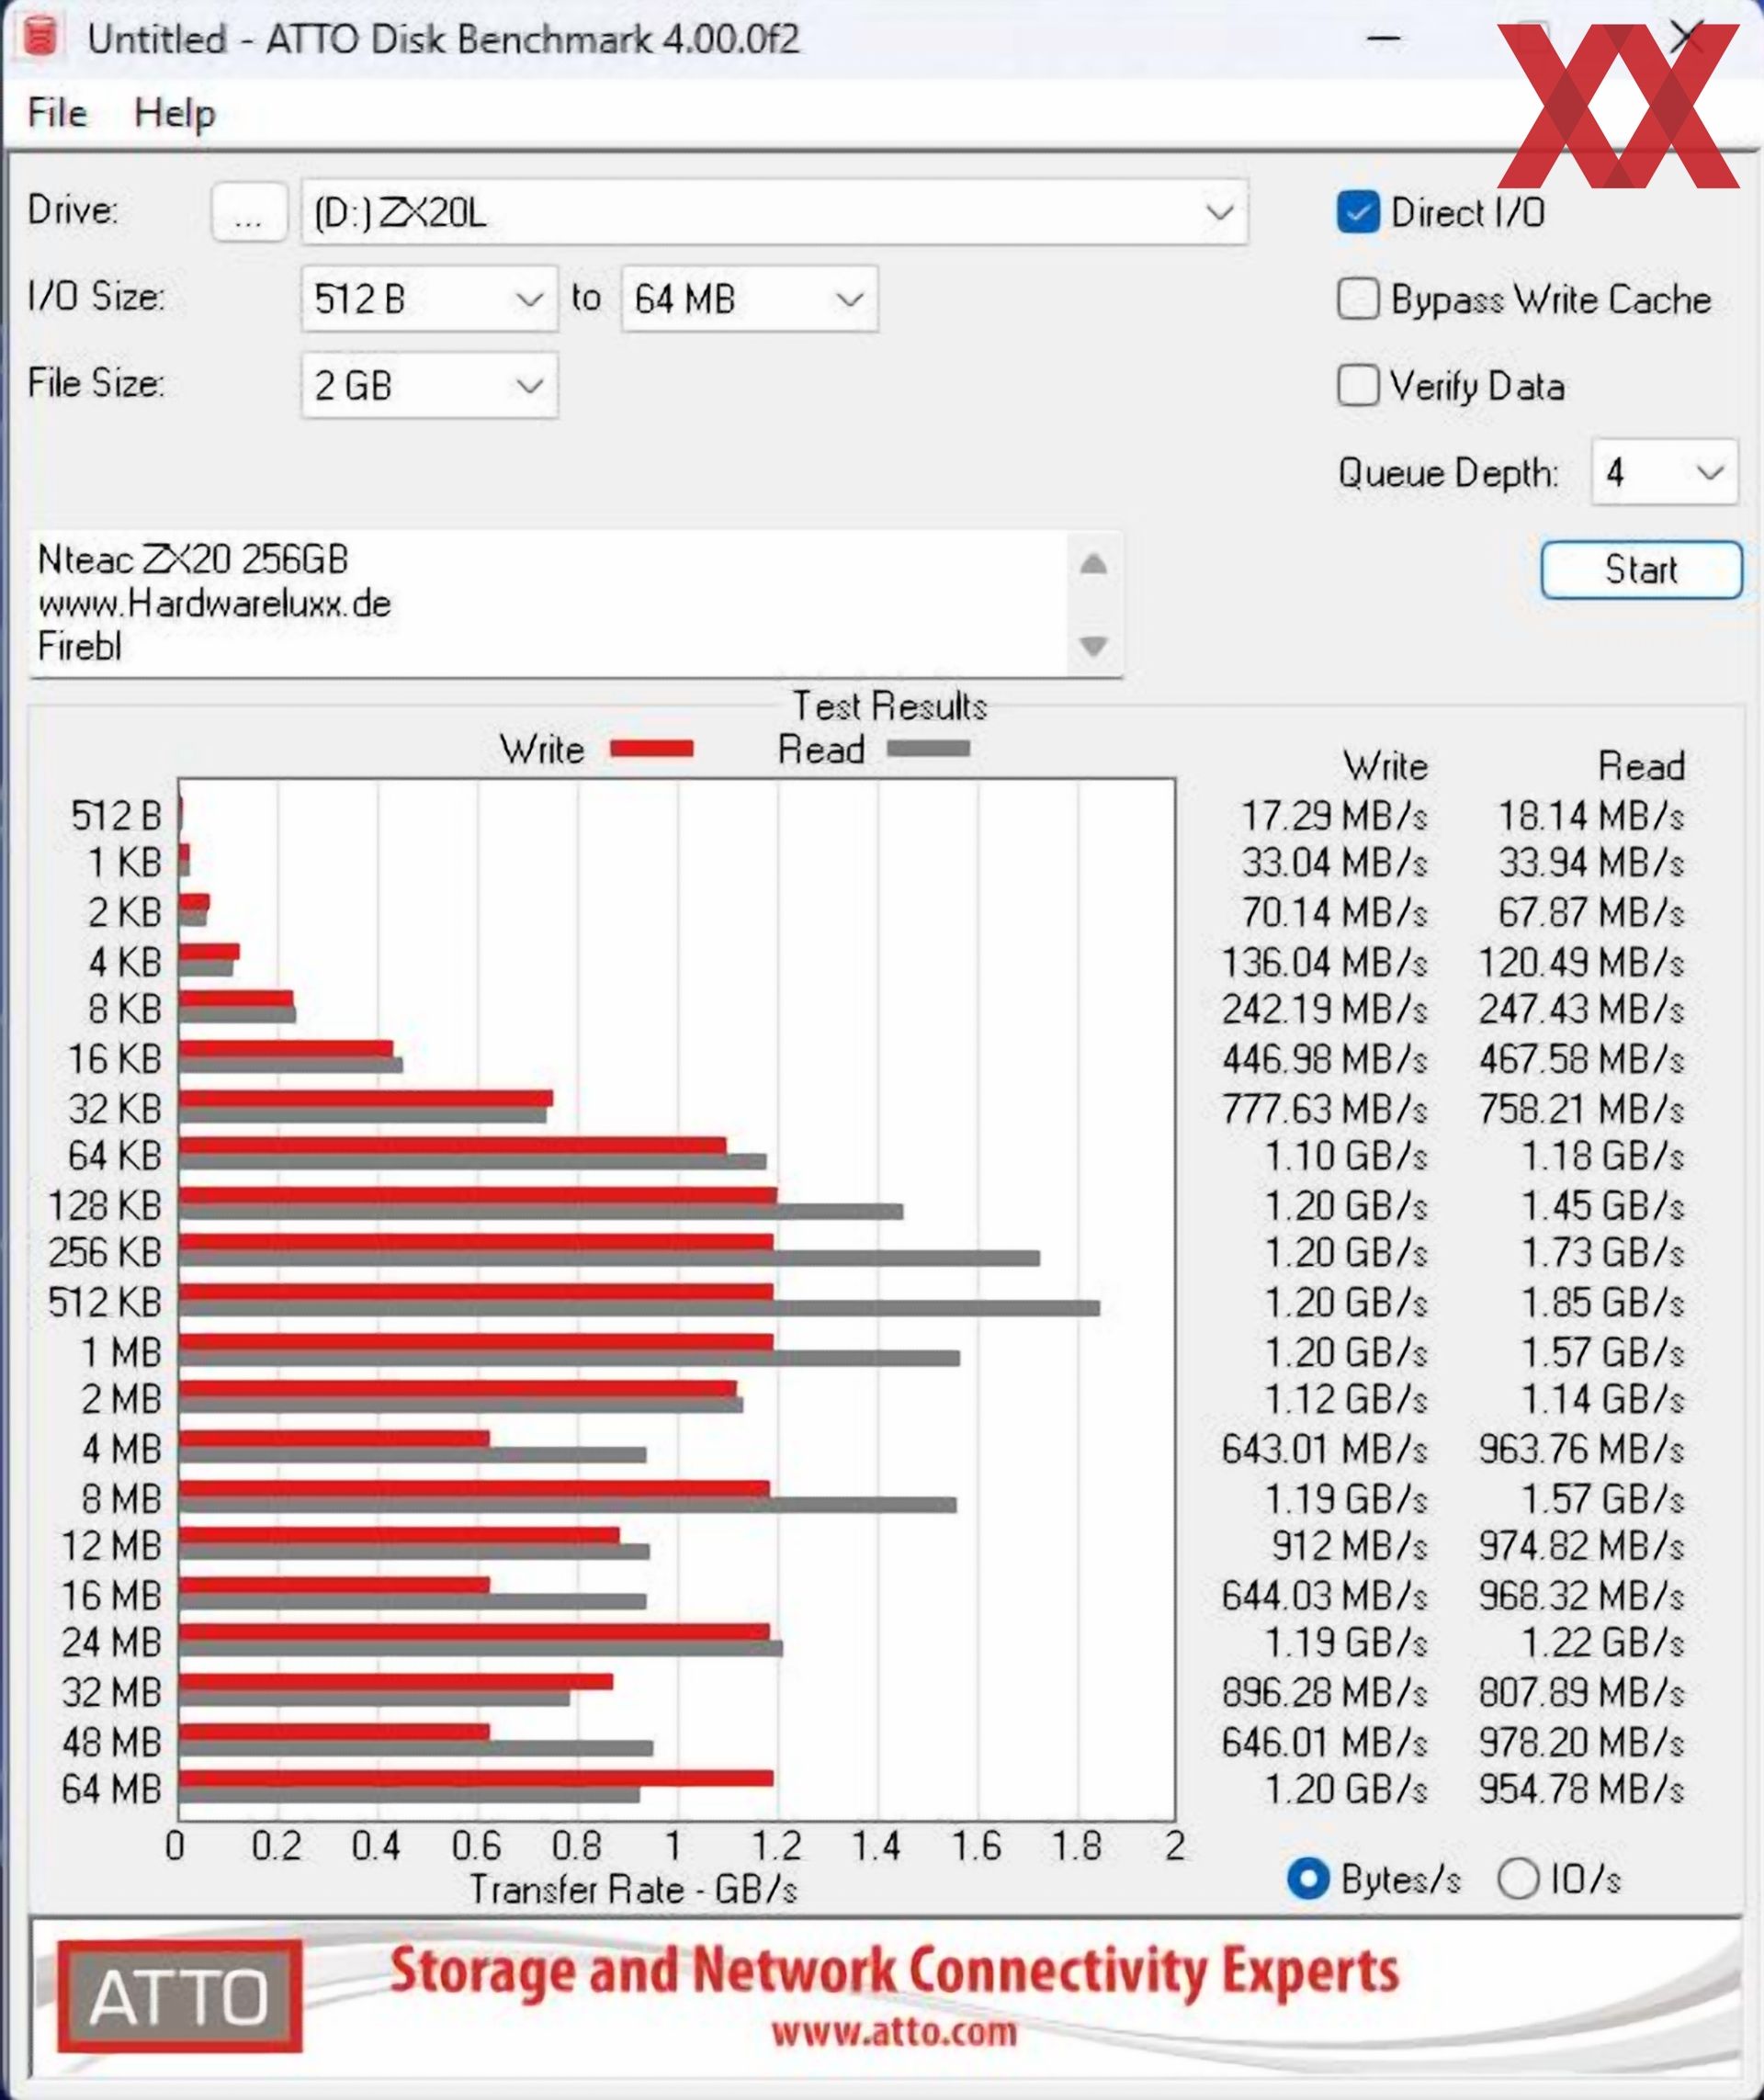This screenshot has width=1764, height=2100.
Task: Click the 963.76 MB/s read value
Action: click(1581, 1448)
